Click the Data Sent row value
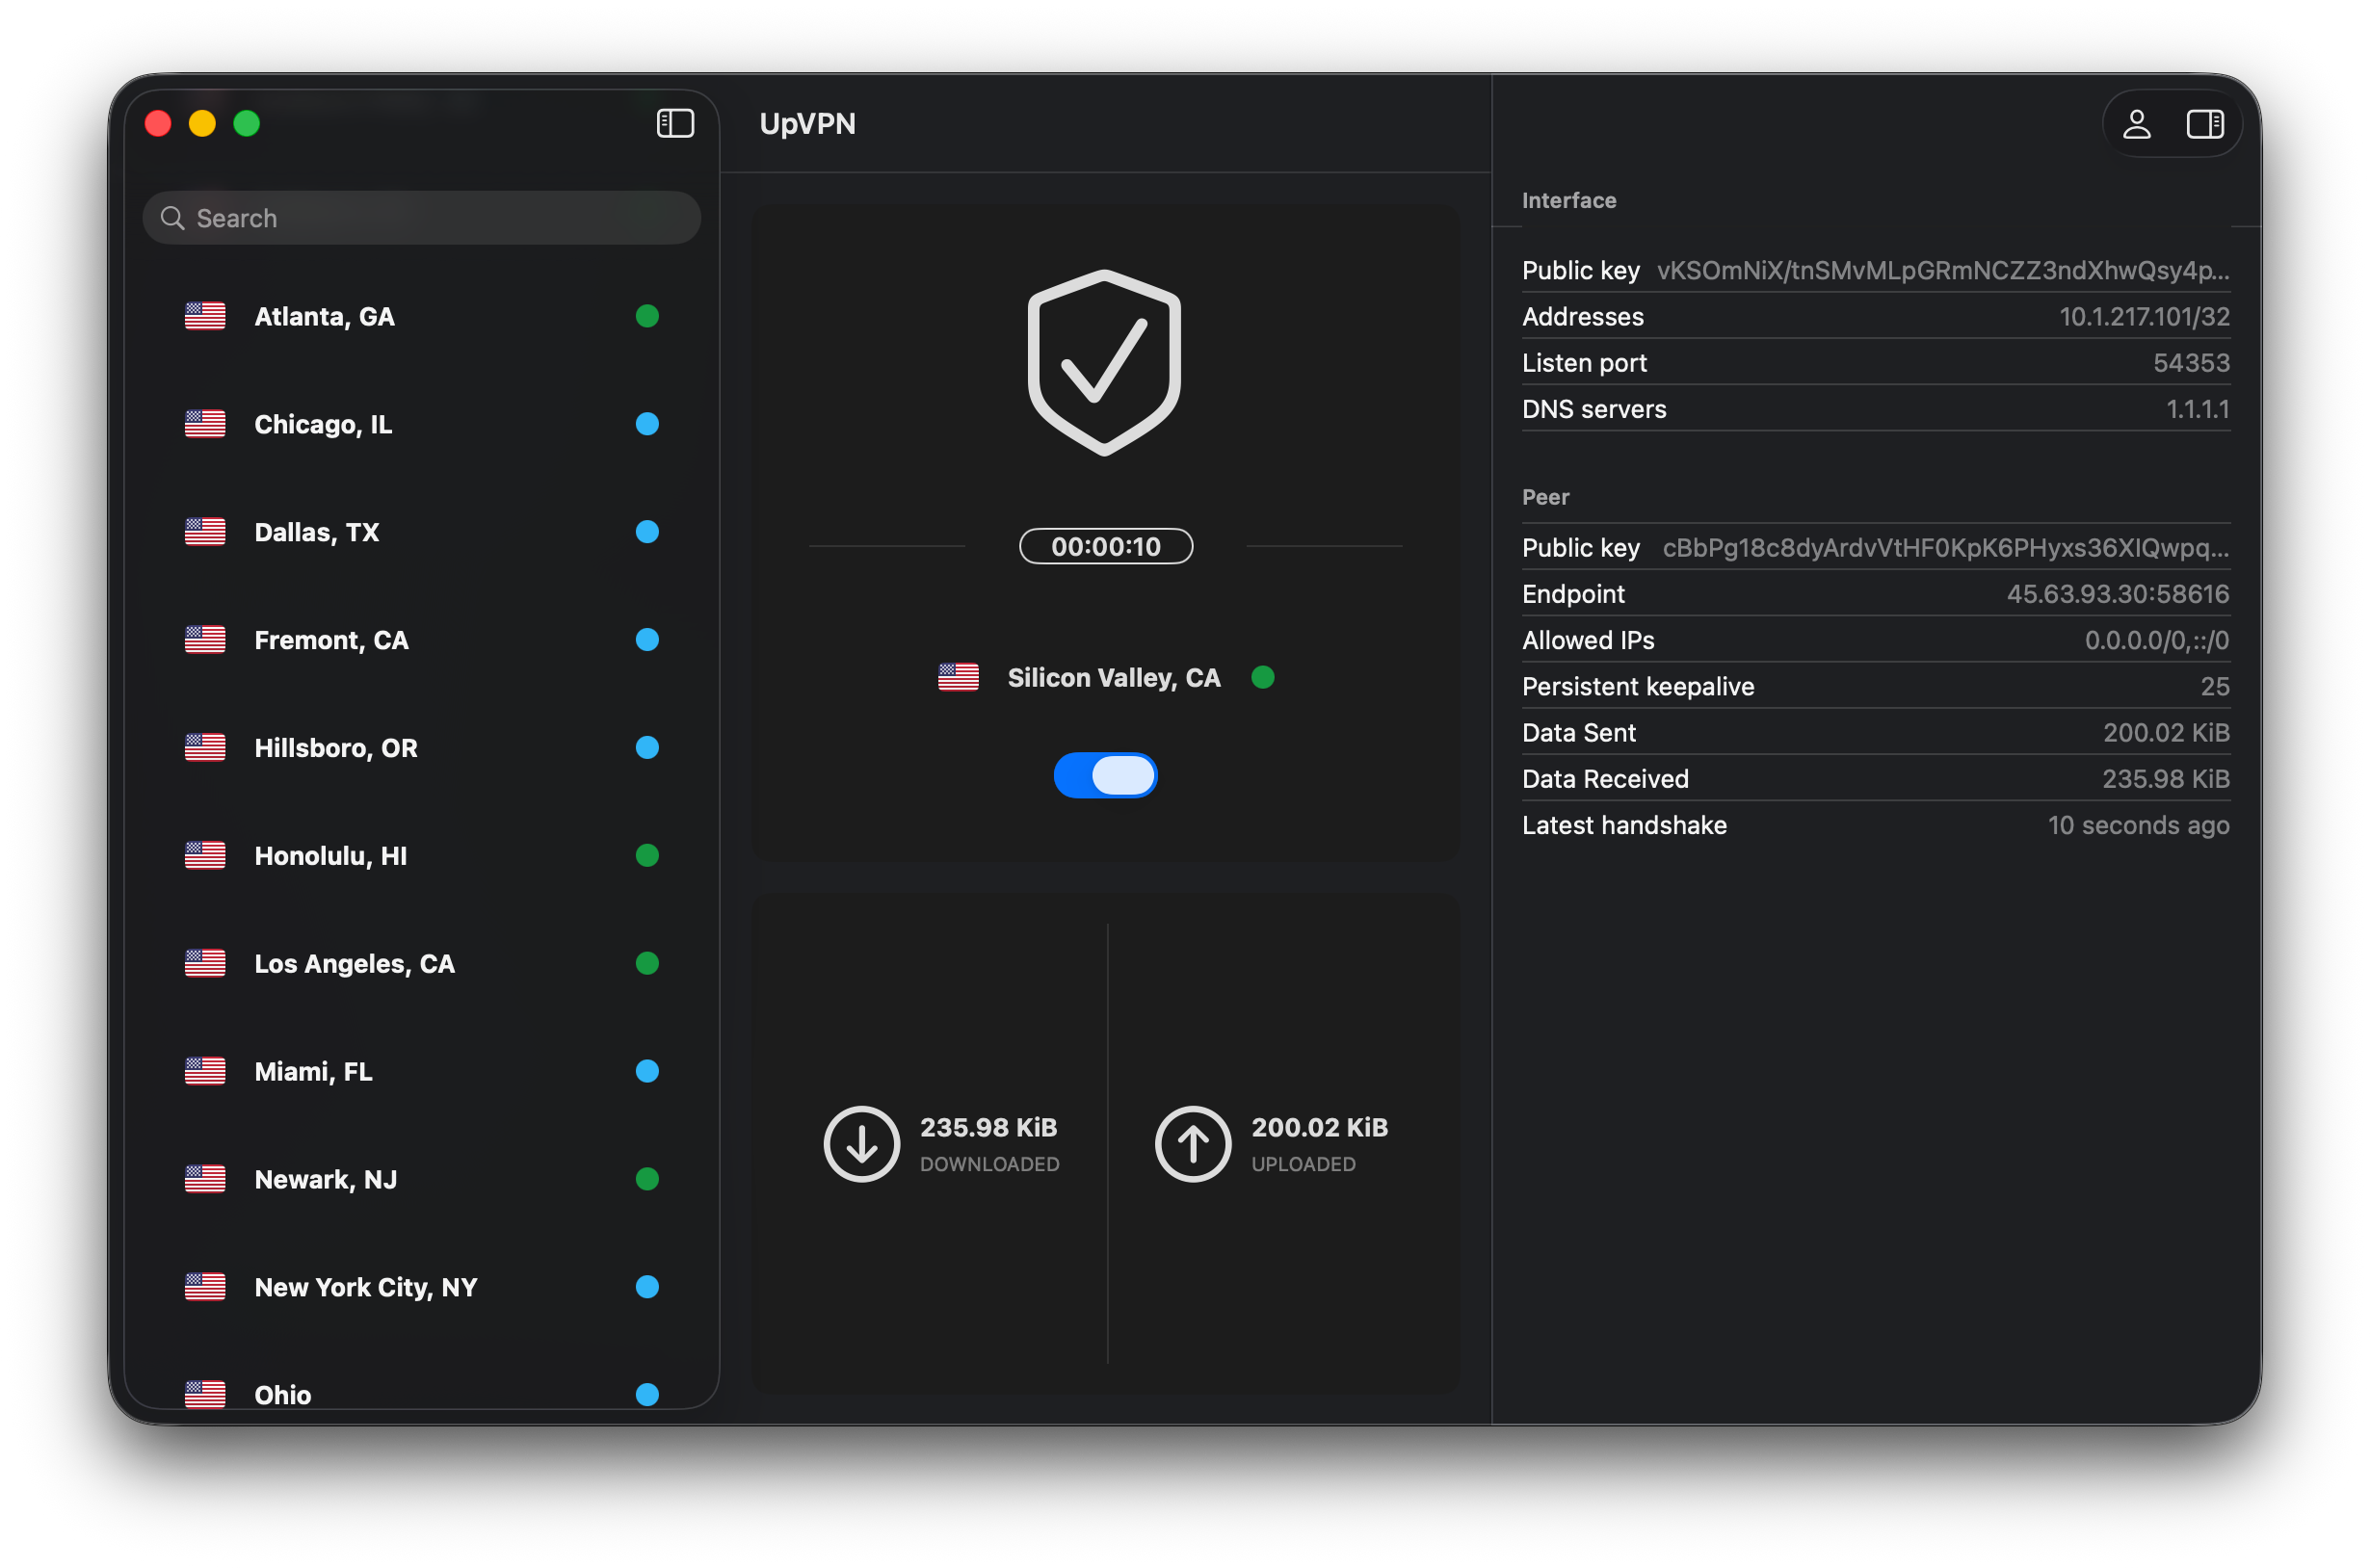Screen dimensions: 2370x1568 point(2165,732)
